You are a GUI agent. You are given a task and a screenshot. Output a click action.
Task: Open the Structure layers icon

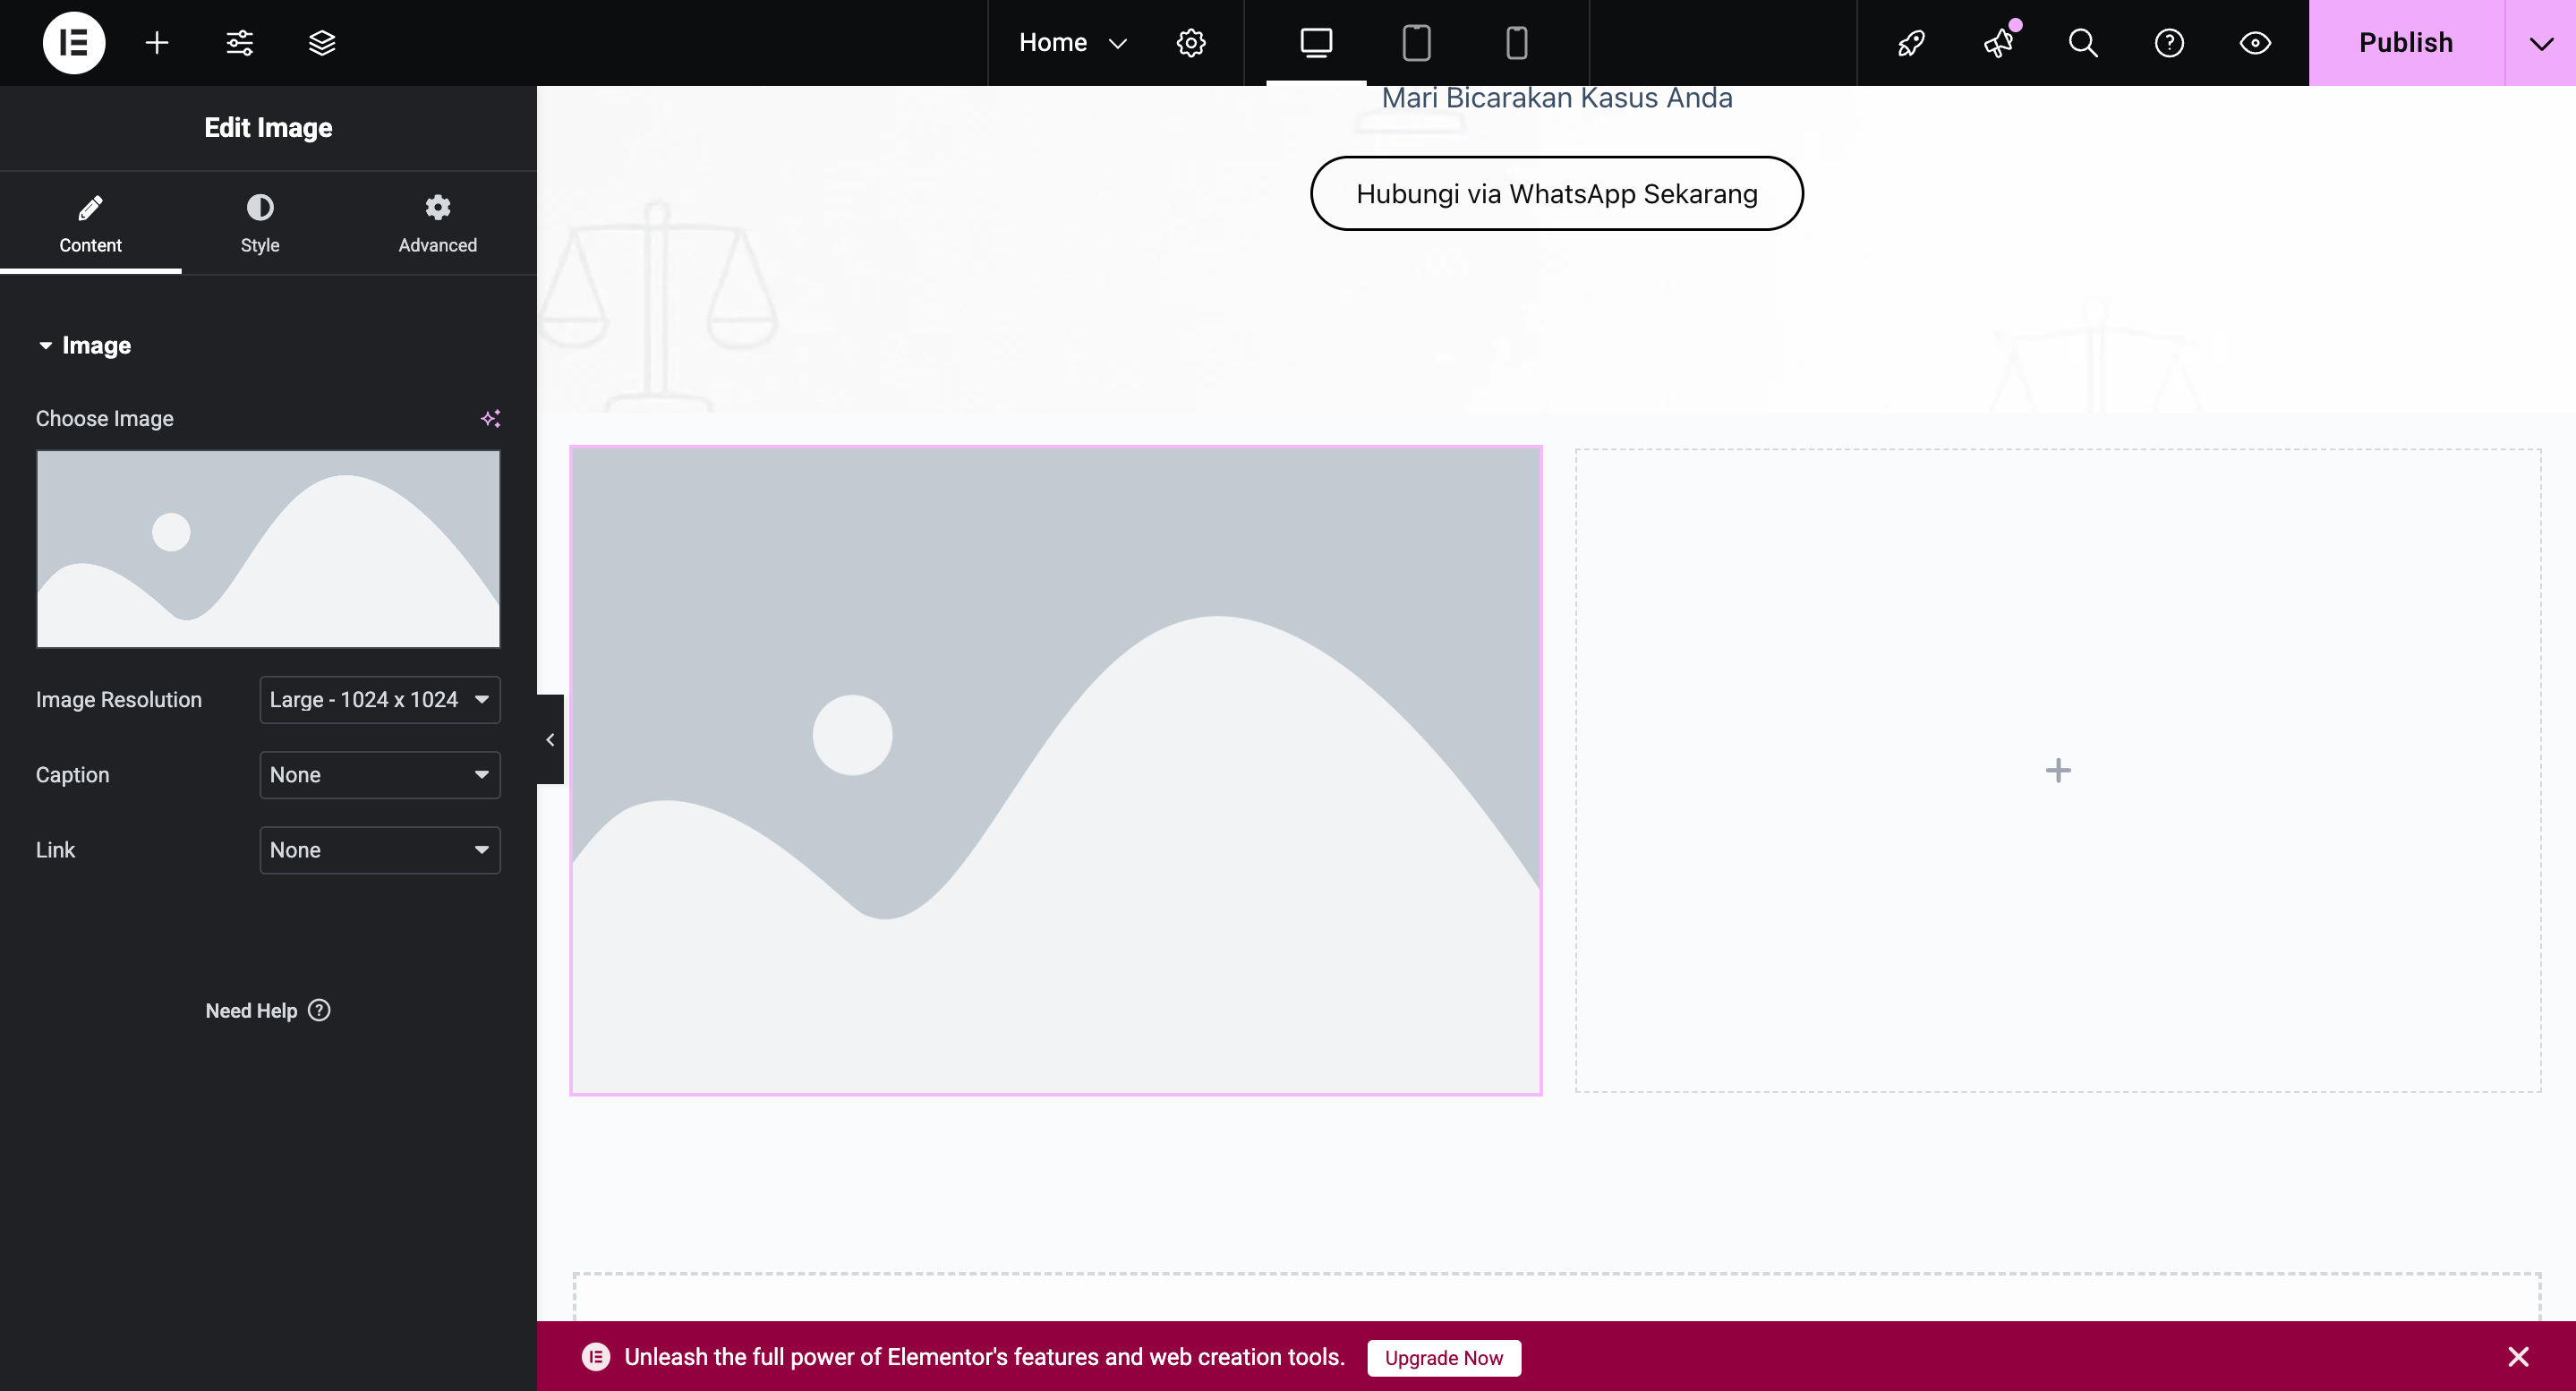point(322,43)
